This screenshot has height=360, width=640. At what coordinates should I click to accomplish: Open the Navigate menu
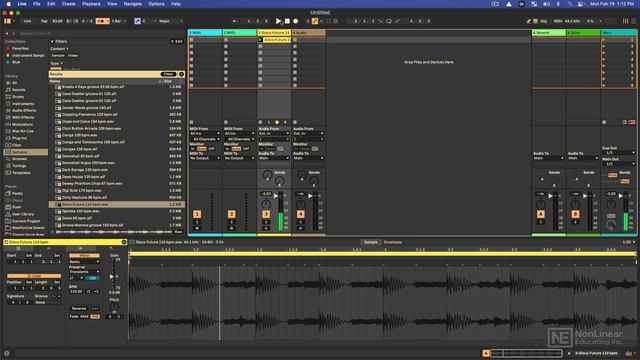133,4
